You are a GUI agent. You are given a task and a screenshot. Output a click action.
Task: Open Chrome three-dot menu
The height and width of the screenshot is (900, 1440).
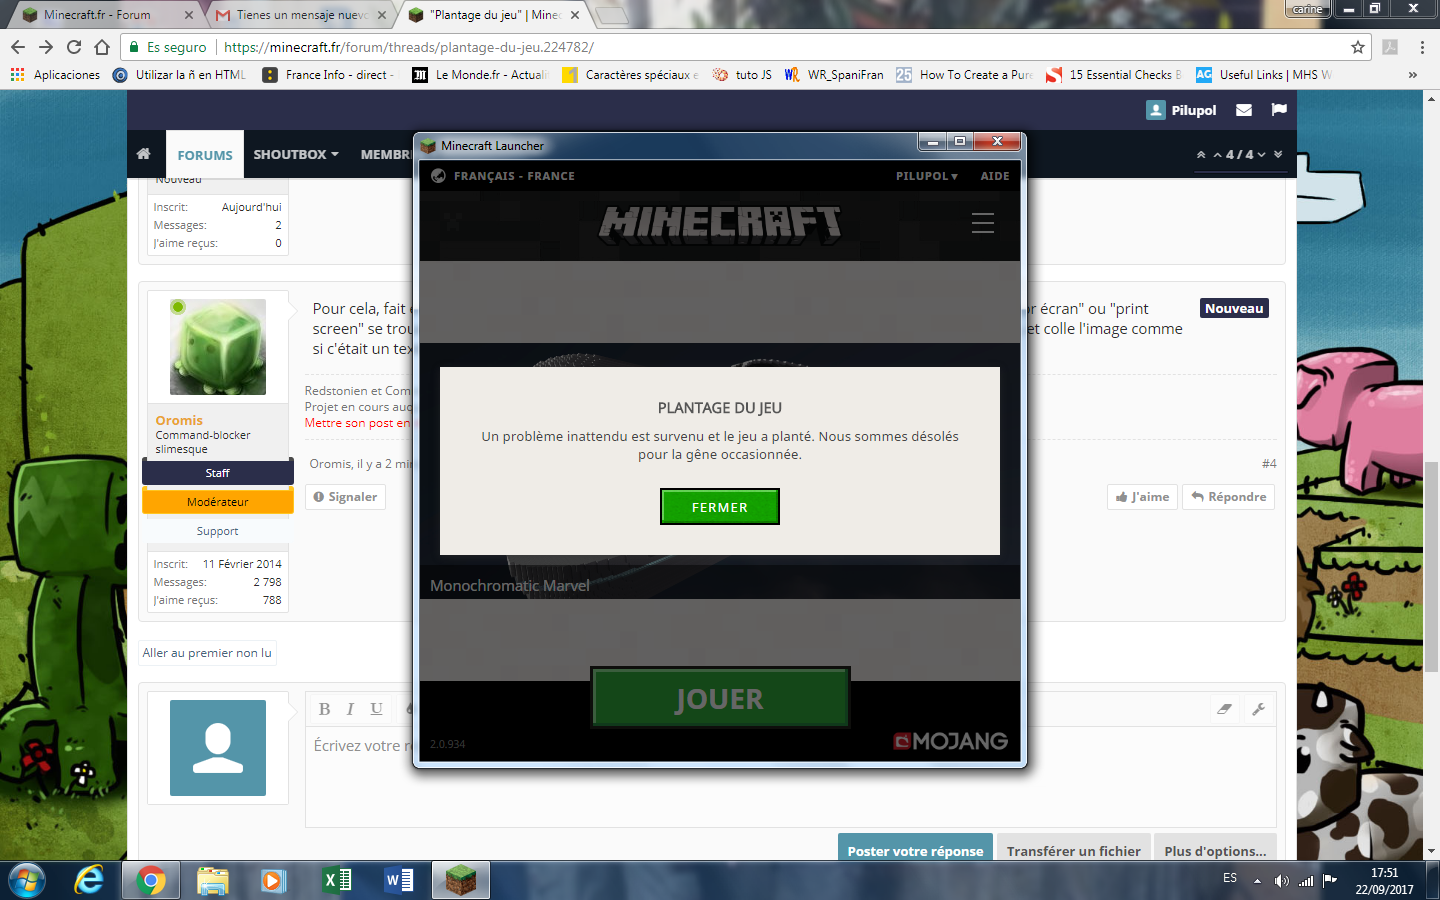coord(1421,47)
